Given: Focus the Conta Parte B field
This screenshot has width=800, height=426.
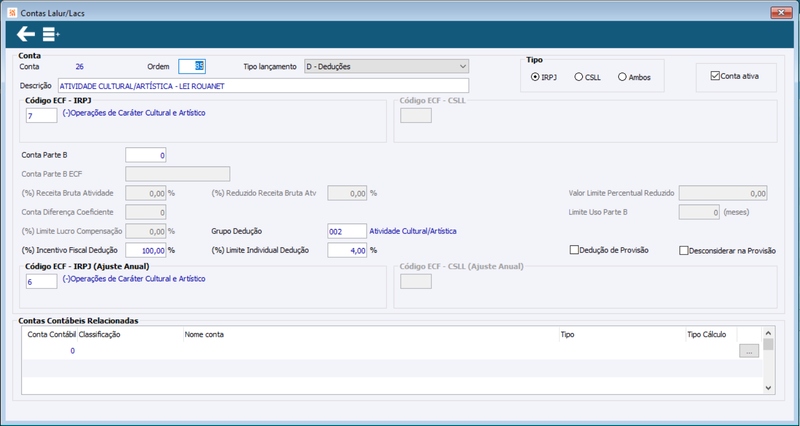Looking at the screenshot, I should coord(145,155).
